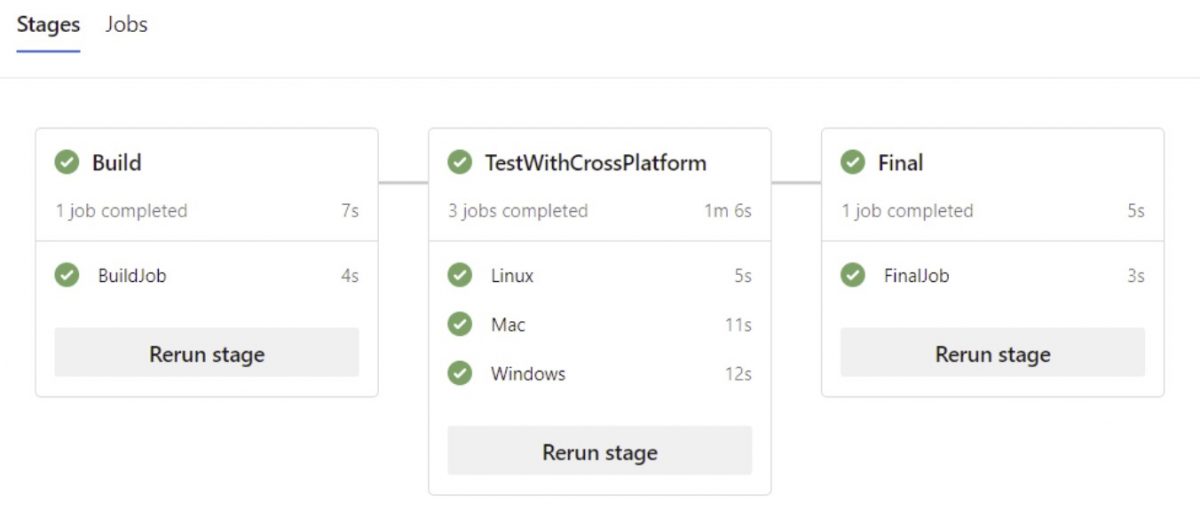
Task: Open the FinalJob job entry
Action: tap(993, 275)
